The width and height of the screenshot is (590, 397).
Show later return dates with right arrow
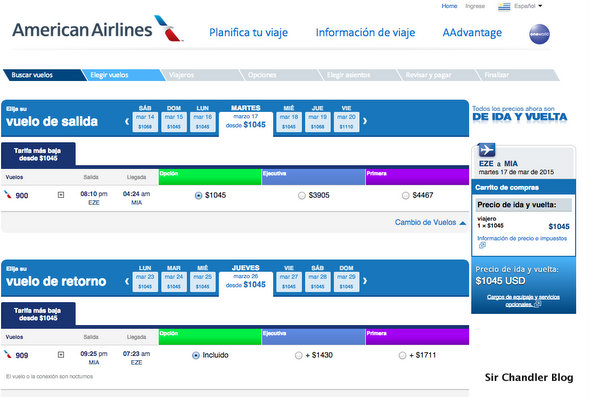click(365, 281)
